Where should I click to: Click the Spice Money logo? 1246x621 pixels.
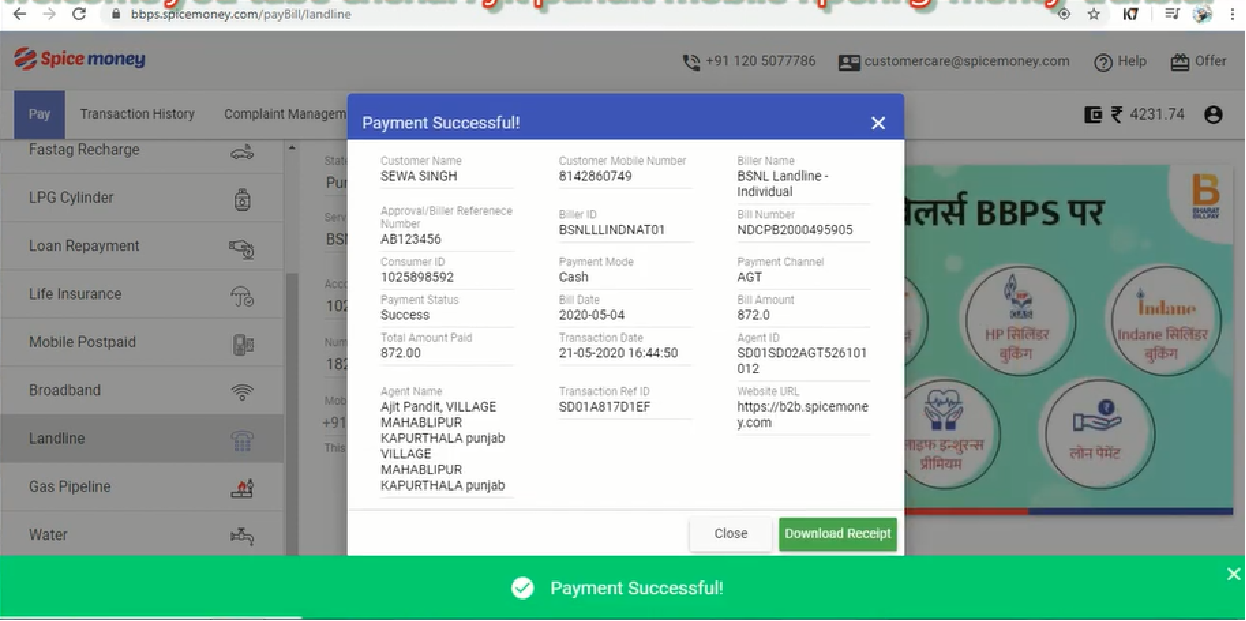pos(80,60)
